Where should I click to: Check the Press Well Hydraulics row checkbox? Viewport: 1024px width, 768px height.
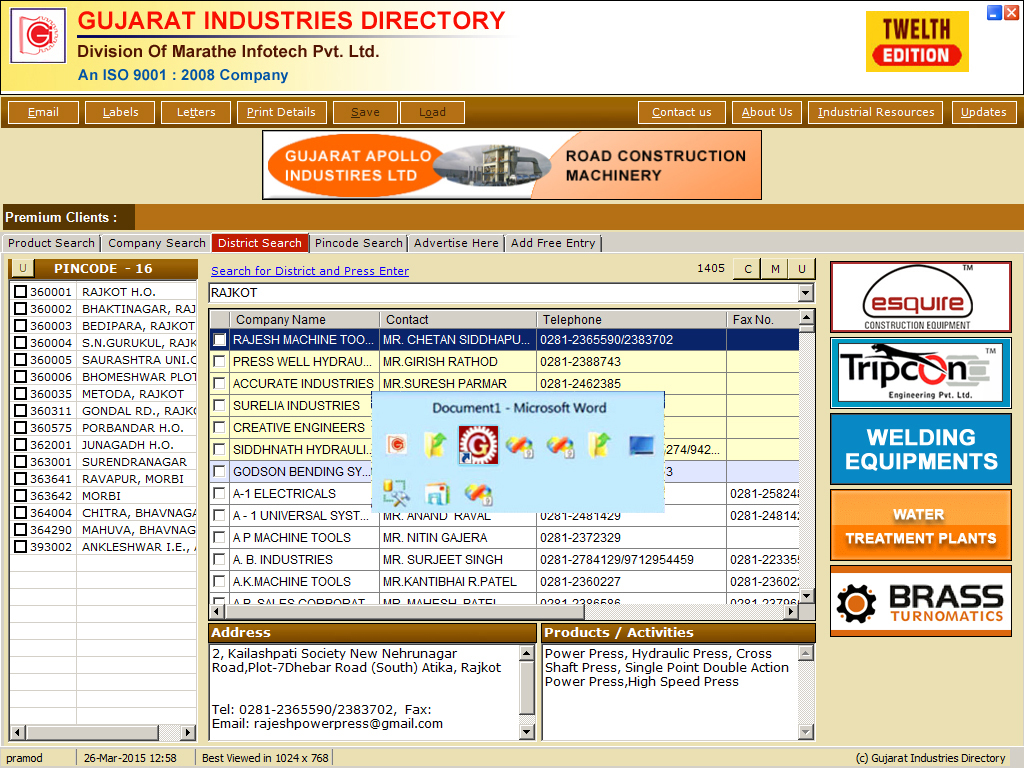(x=219, y=361)
